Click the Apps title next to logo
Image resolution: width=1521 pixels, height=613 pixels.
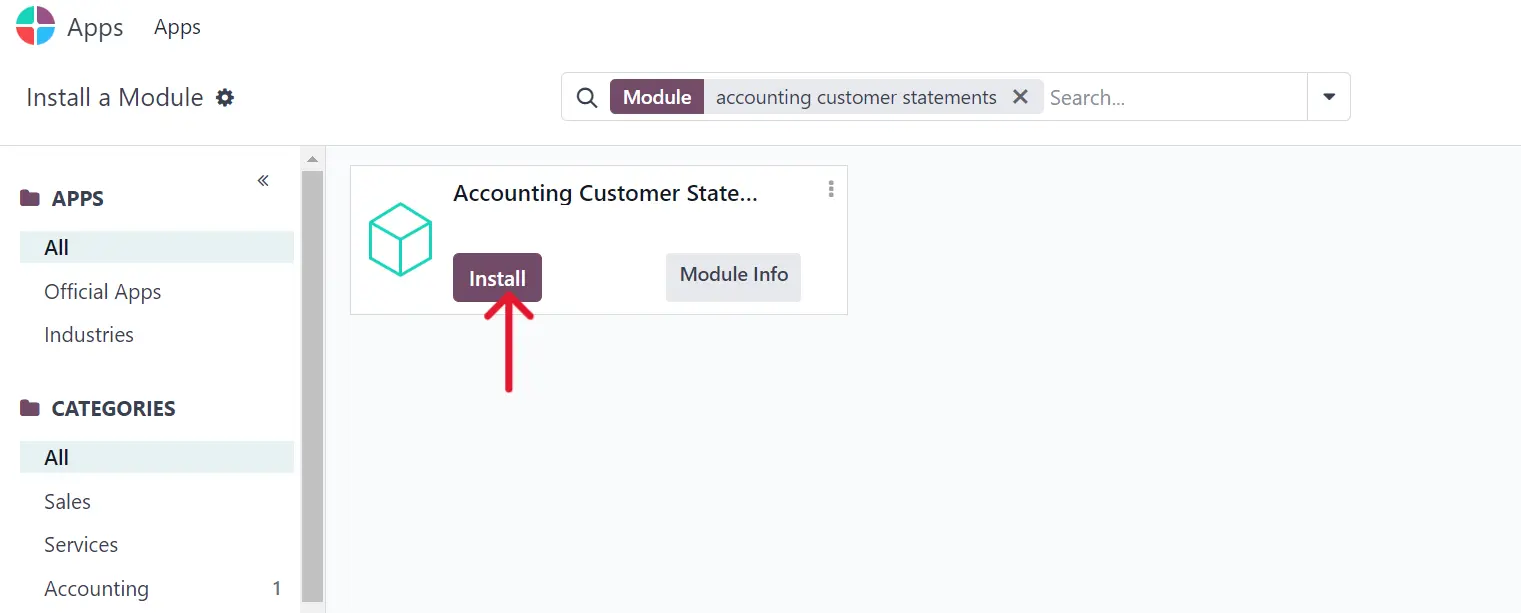click(x=95, y=27)
